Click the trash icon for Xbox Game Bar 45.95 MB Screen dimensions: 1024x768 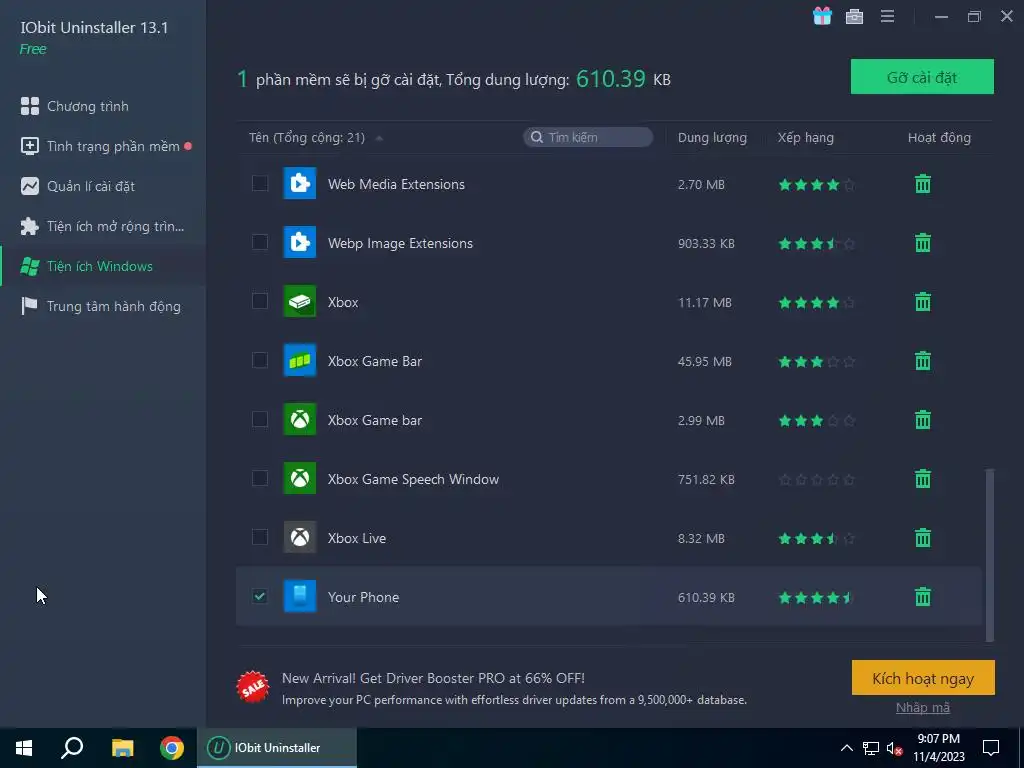923,360
